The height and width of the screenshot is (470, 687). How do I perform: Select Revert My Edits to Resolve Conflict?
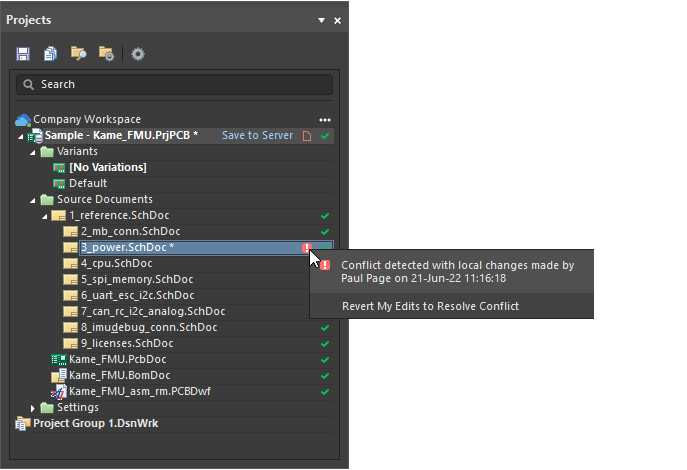[x=430, y=306]
